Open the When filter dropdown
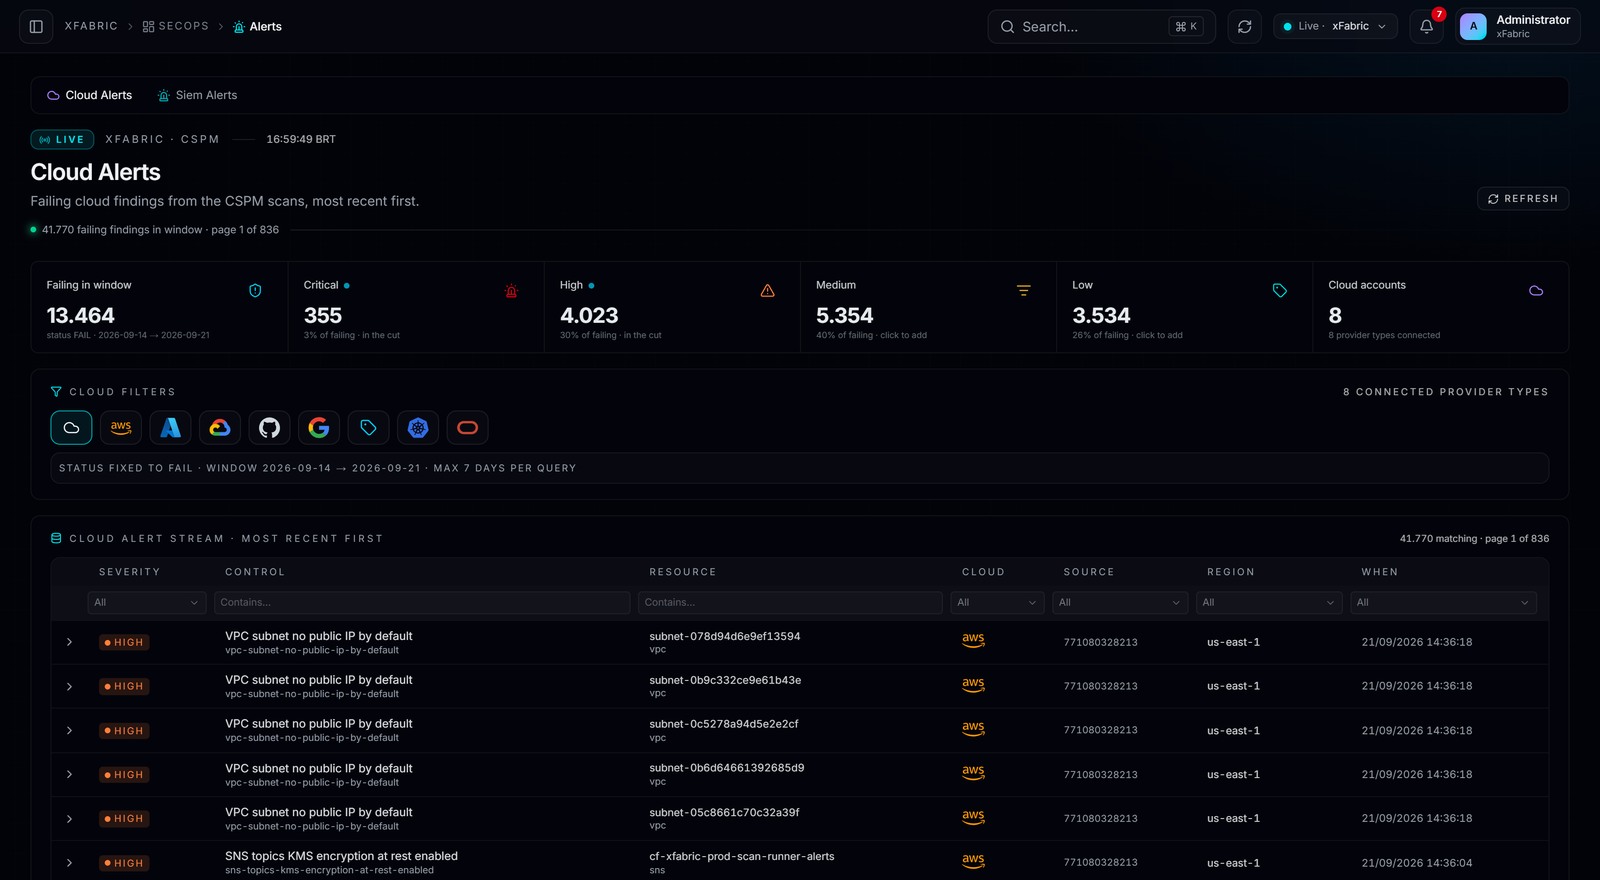 (1443, 602)
